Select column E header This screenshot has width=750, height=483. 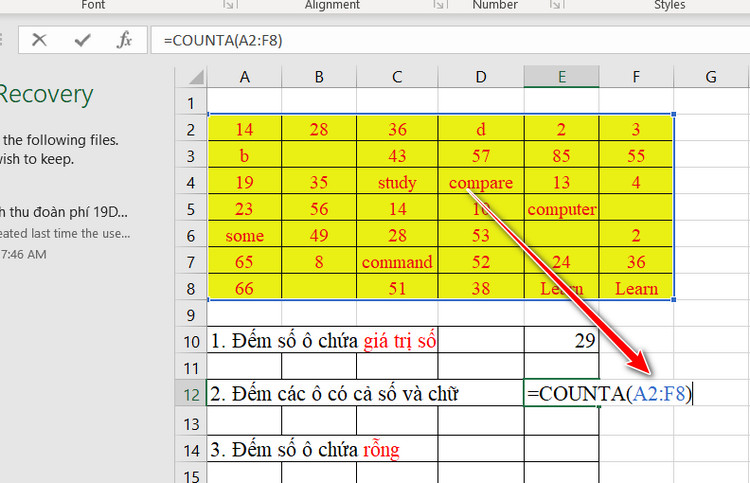561,77
